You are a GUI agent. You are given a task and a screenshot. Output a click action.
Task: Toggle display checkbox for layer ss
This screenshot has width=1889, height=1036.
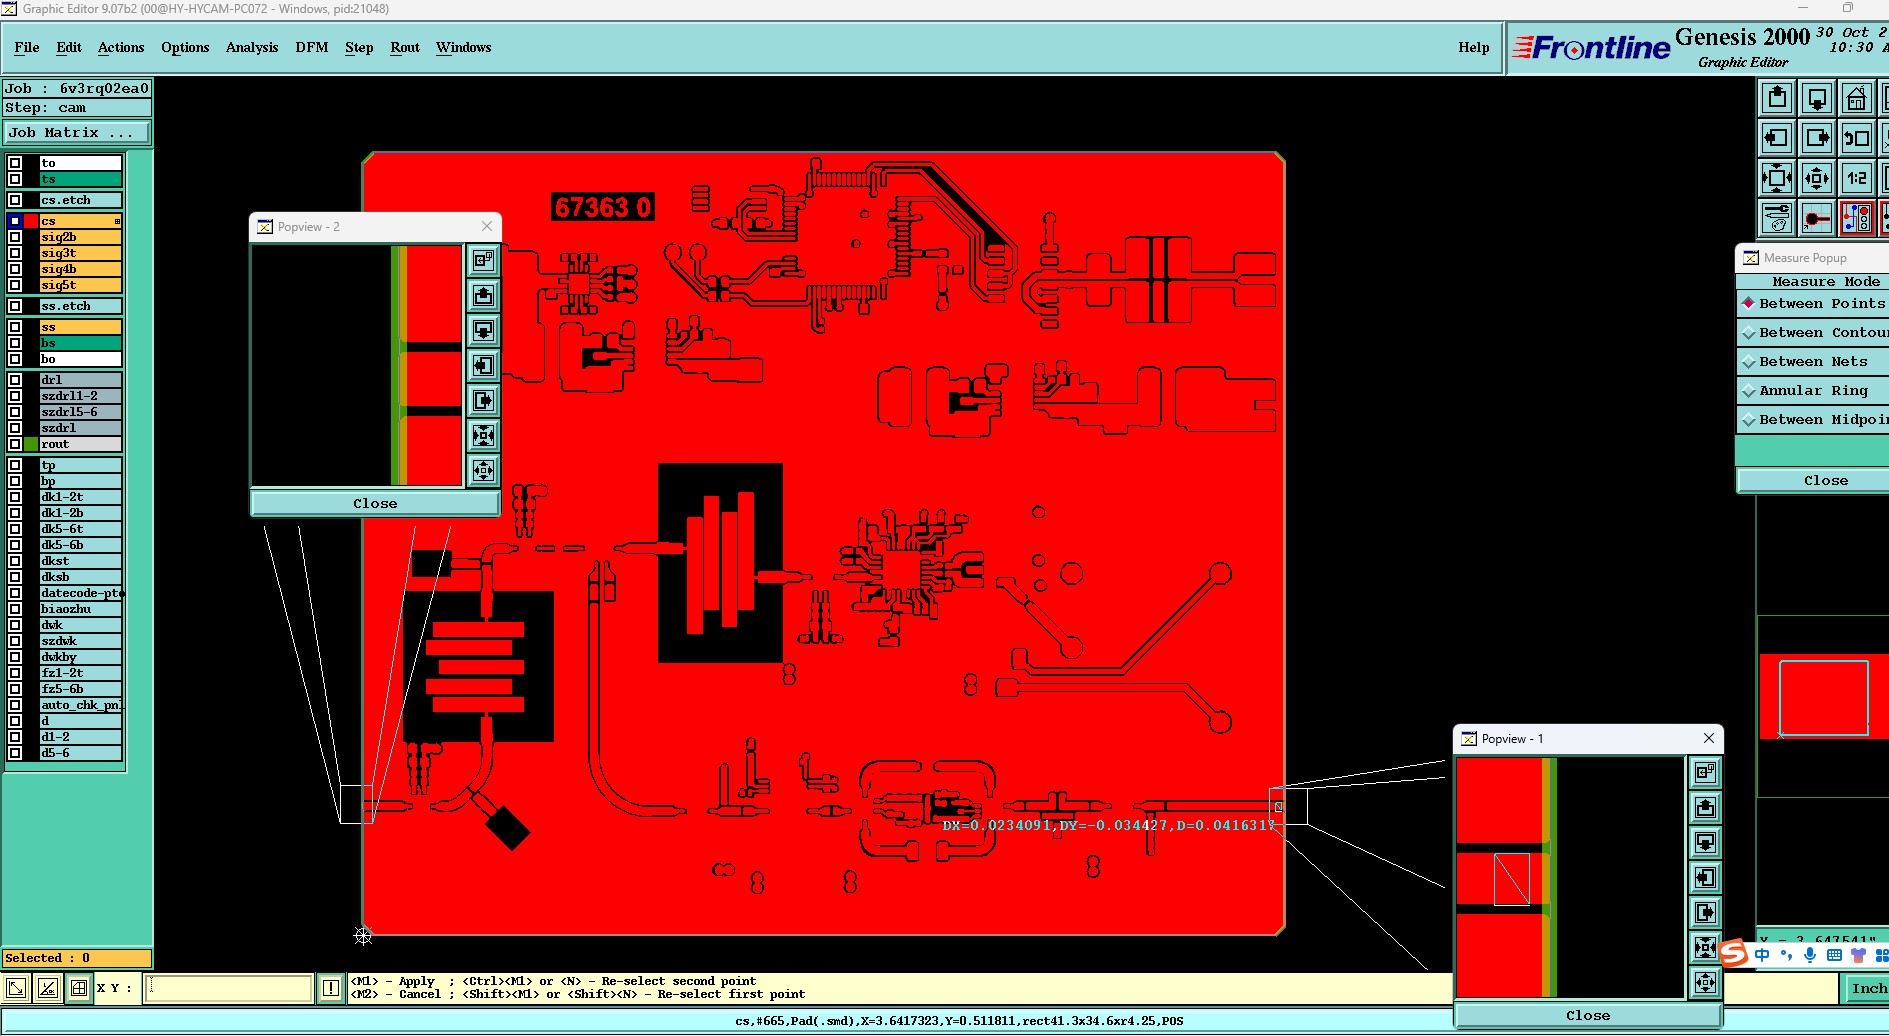point(15,327)
